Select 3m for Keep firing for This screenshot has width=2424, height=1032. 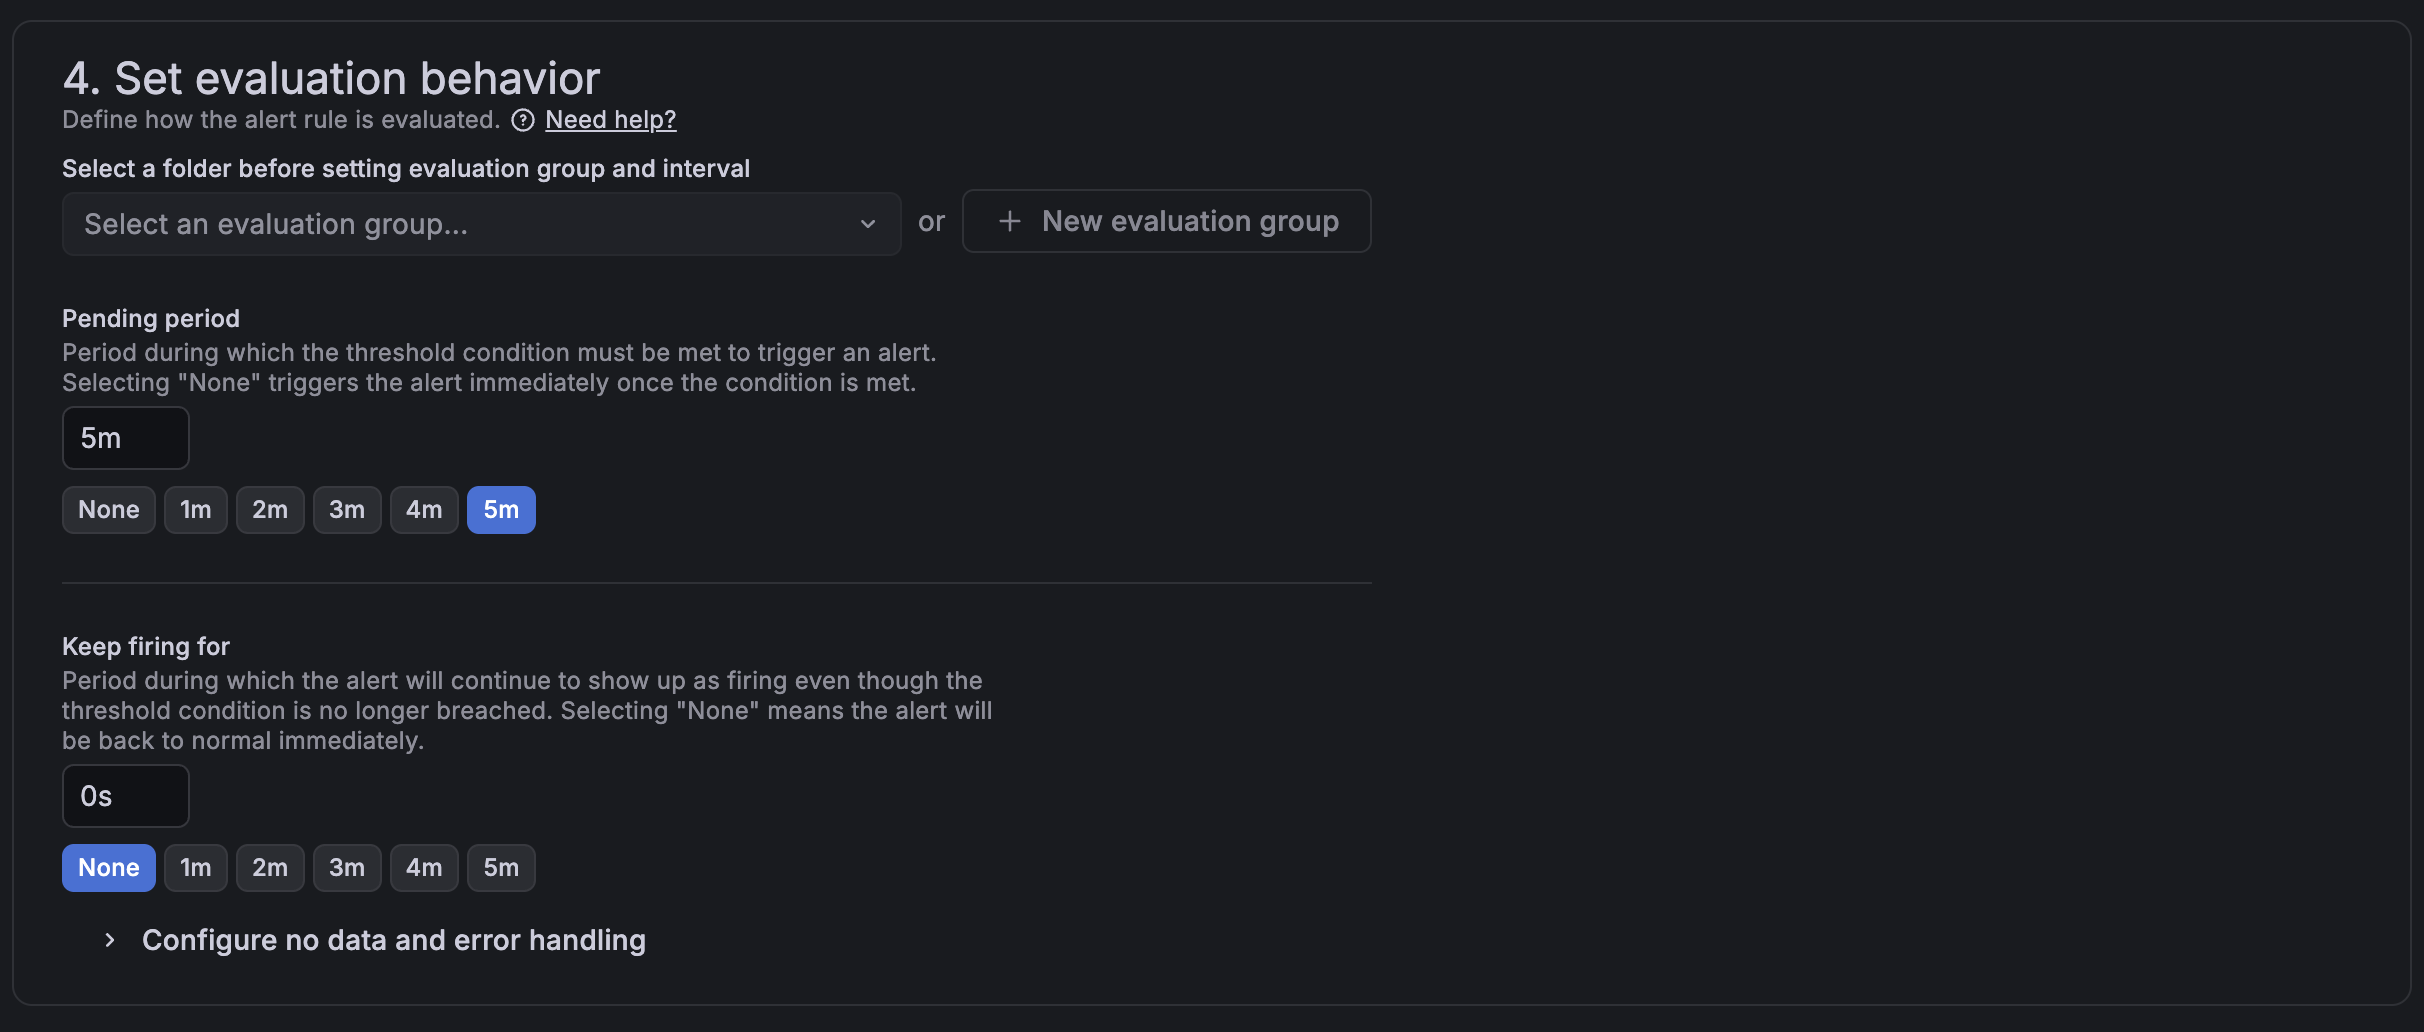pyautogui.click(x=347, y=867)
